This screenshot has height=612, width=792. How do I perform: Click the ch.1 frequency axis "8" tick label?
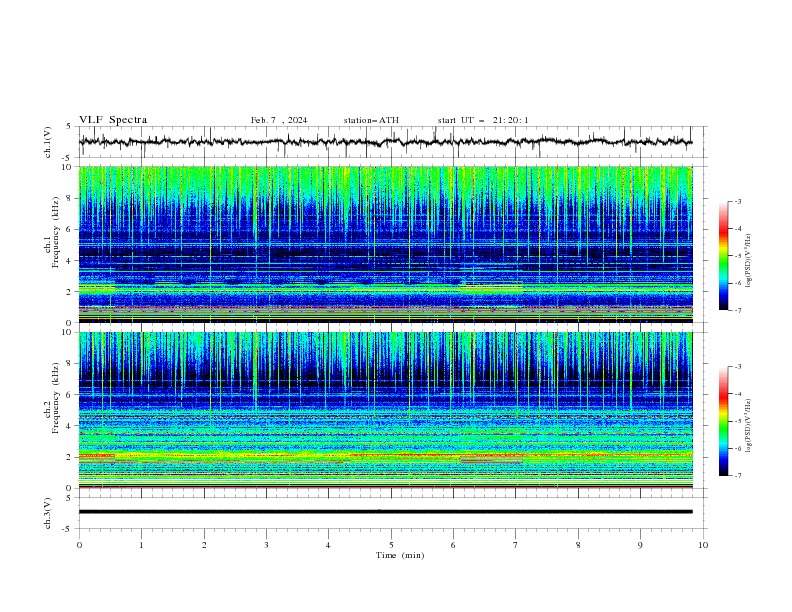(x=70, y=198)
